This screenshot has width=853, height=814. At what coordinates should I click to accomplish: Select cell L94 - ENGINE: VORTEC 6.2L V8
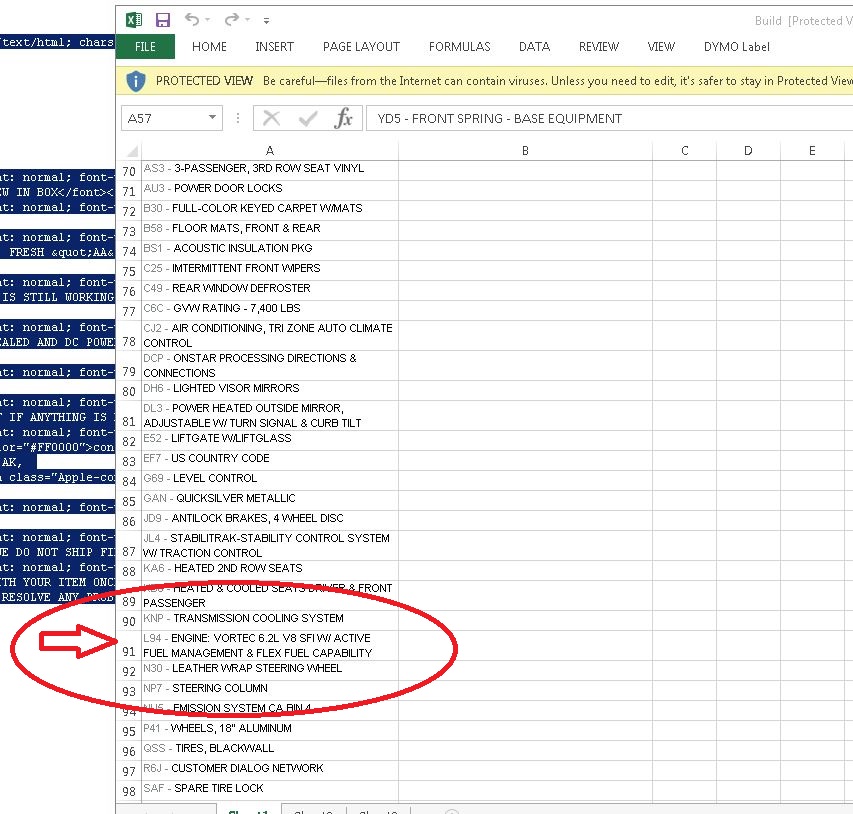(x=270, y=646)
